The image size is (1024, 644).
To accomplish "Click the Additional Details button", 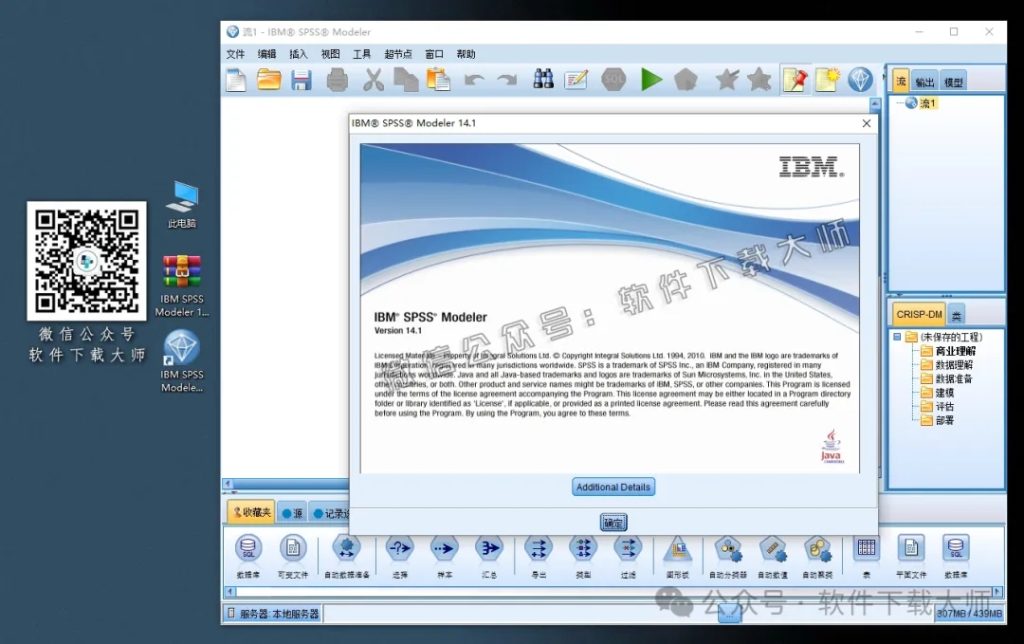I will click(612, 487).
